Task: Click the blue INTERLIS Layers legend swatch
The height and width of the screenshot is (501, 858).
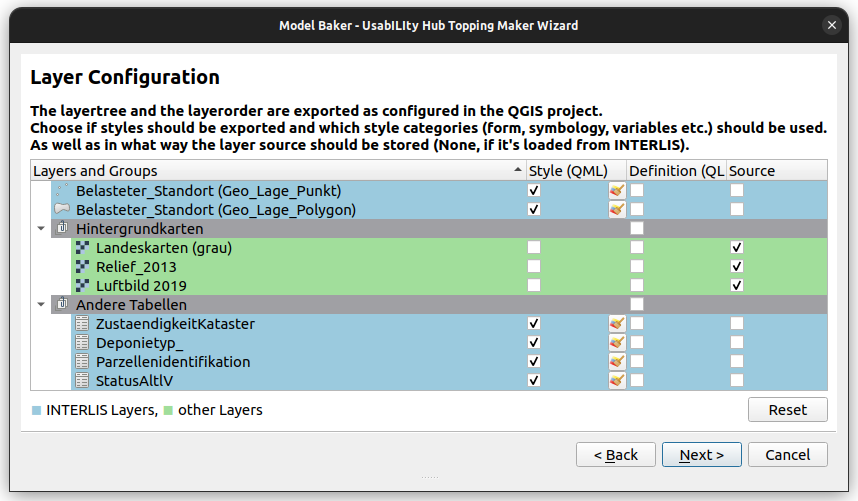Action: [37, 410]
